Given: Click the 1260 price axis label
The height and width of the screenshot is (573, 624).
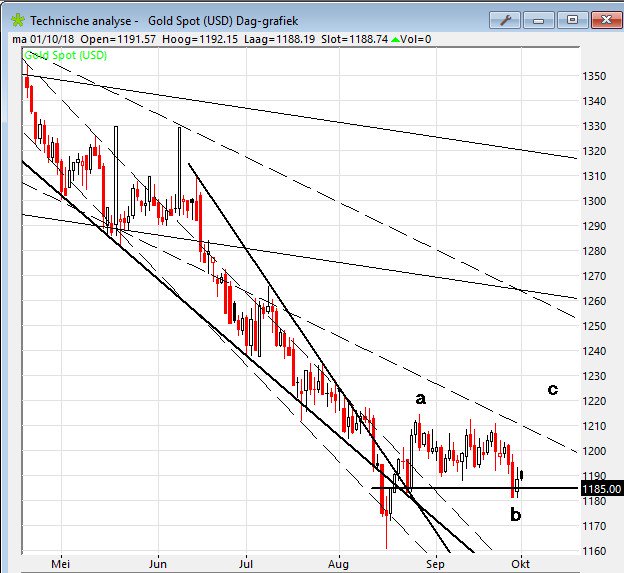Looking at the screenshot, I should tap(594, 301).
